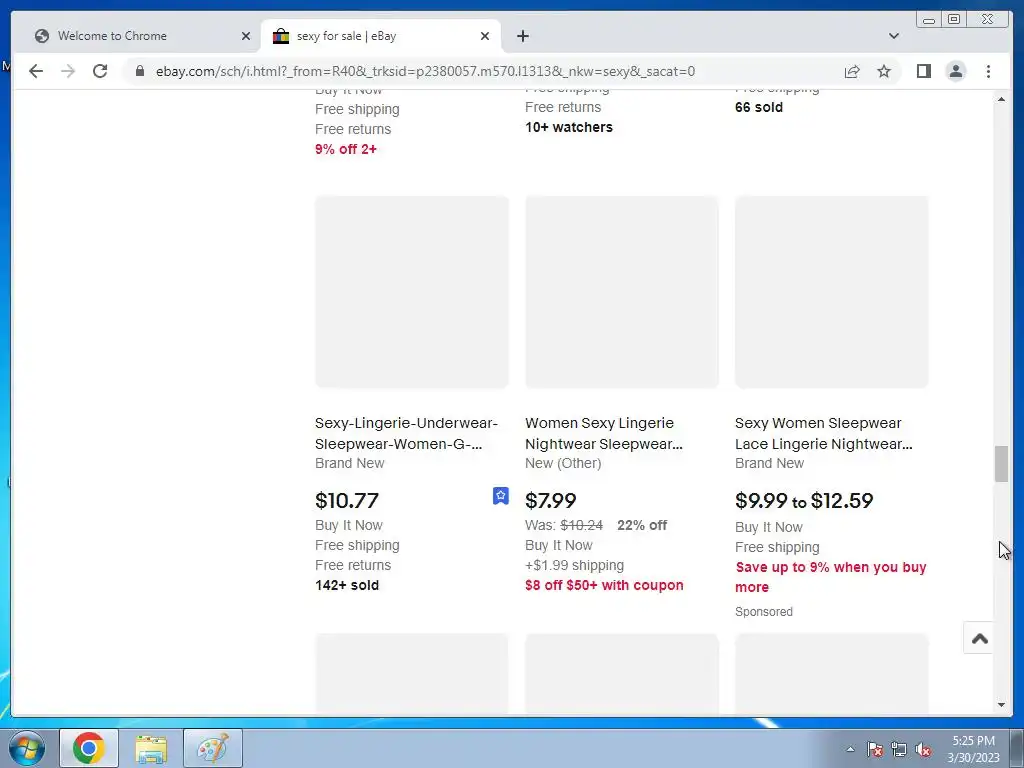
Task: Click the address bar URL
Action: (x=425, y=71)
